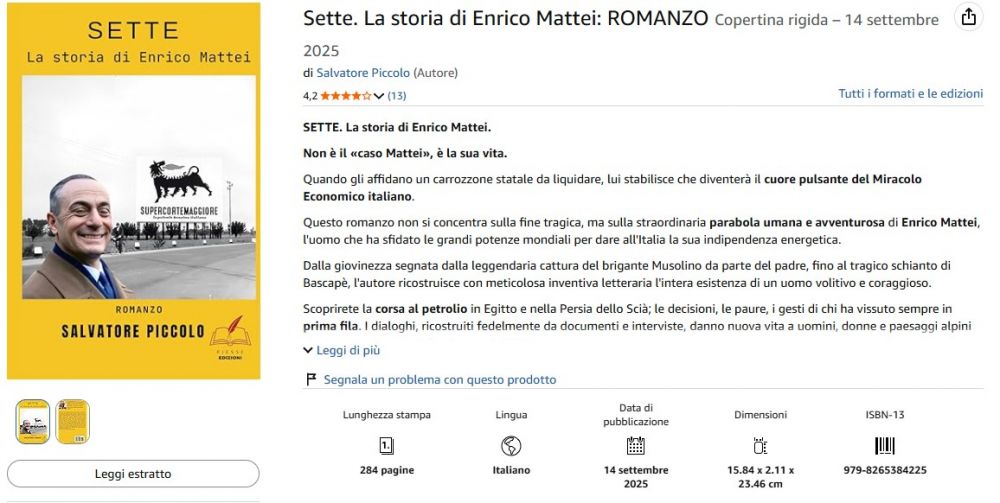Click the publication date calendar icon
The width and height of the screenshot is (1000, 503).
636,446
